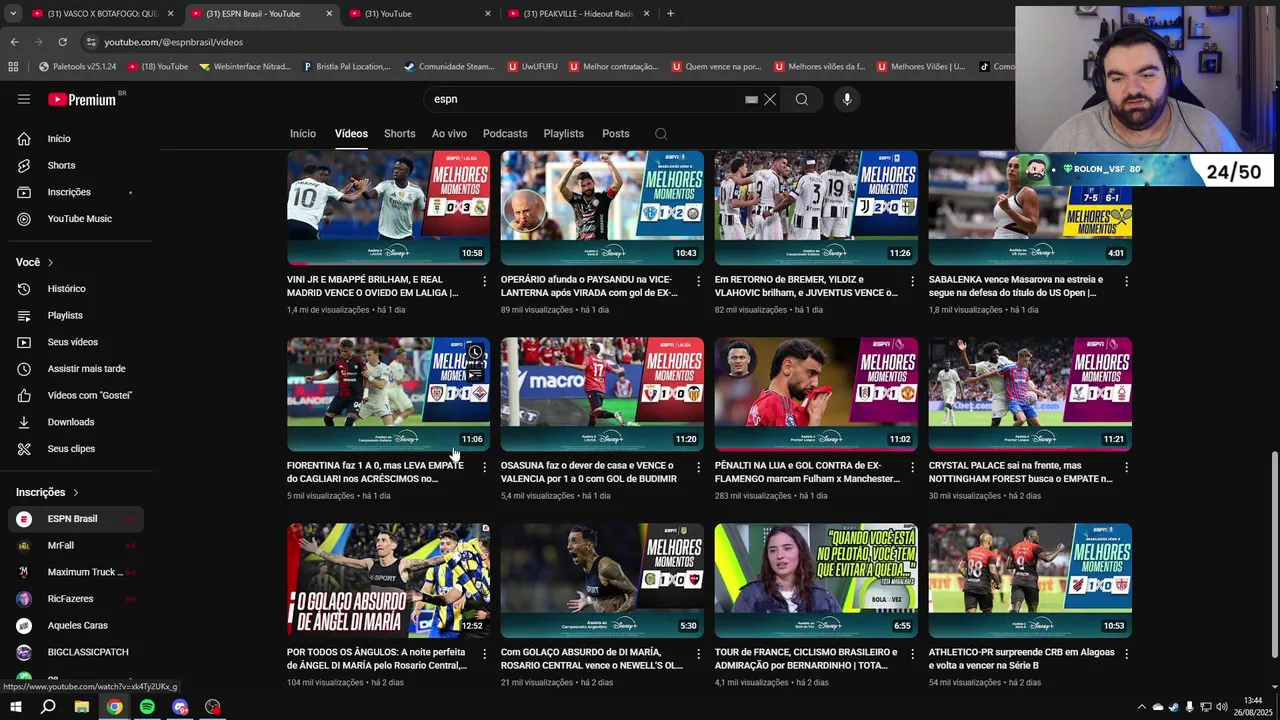Open RicFazeres subscription channel
Viewport: 1280px width, 720px height.
coord(76,599)
